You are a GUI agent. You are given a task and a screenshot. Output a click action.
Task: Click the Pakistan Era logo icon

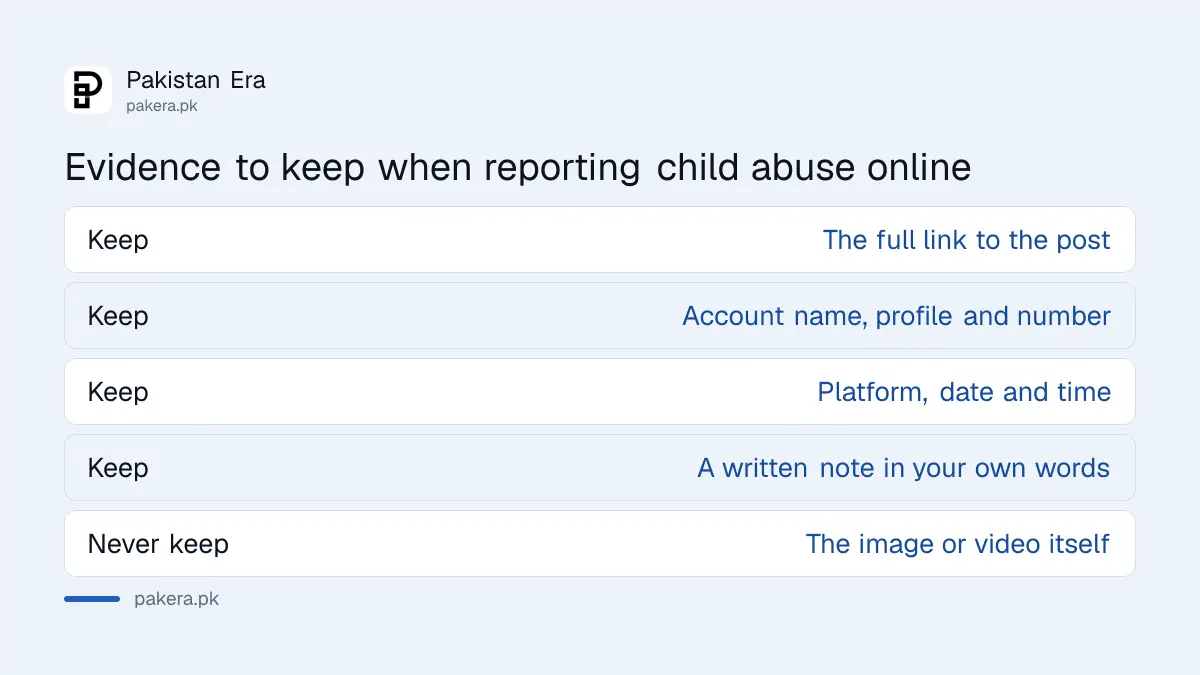click(x=88, y=90)
